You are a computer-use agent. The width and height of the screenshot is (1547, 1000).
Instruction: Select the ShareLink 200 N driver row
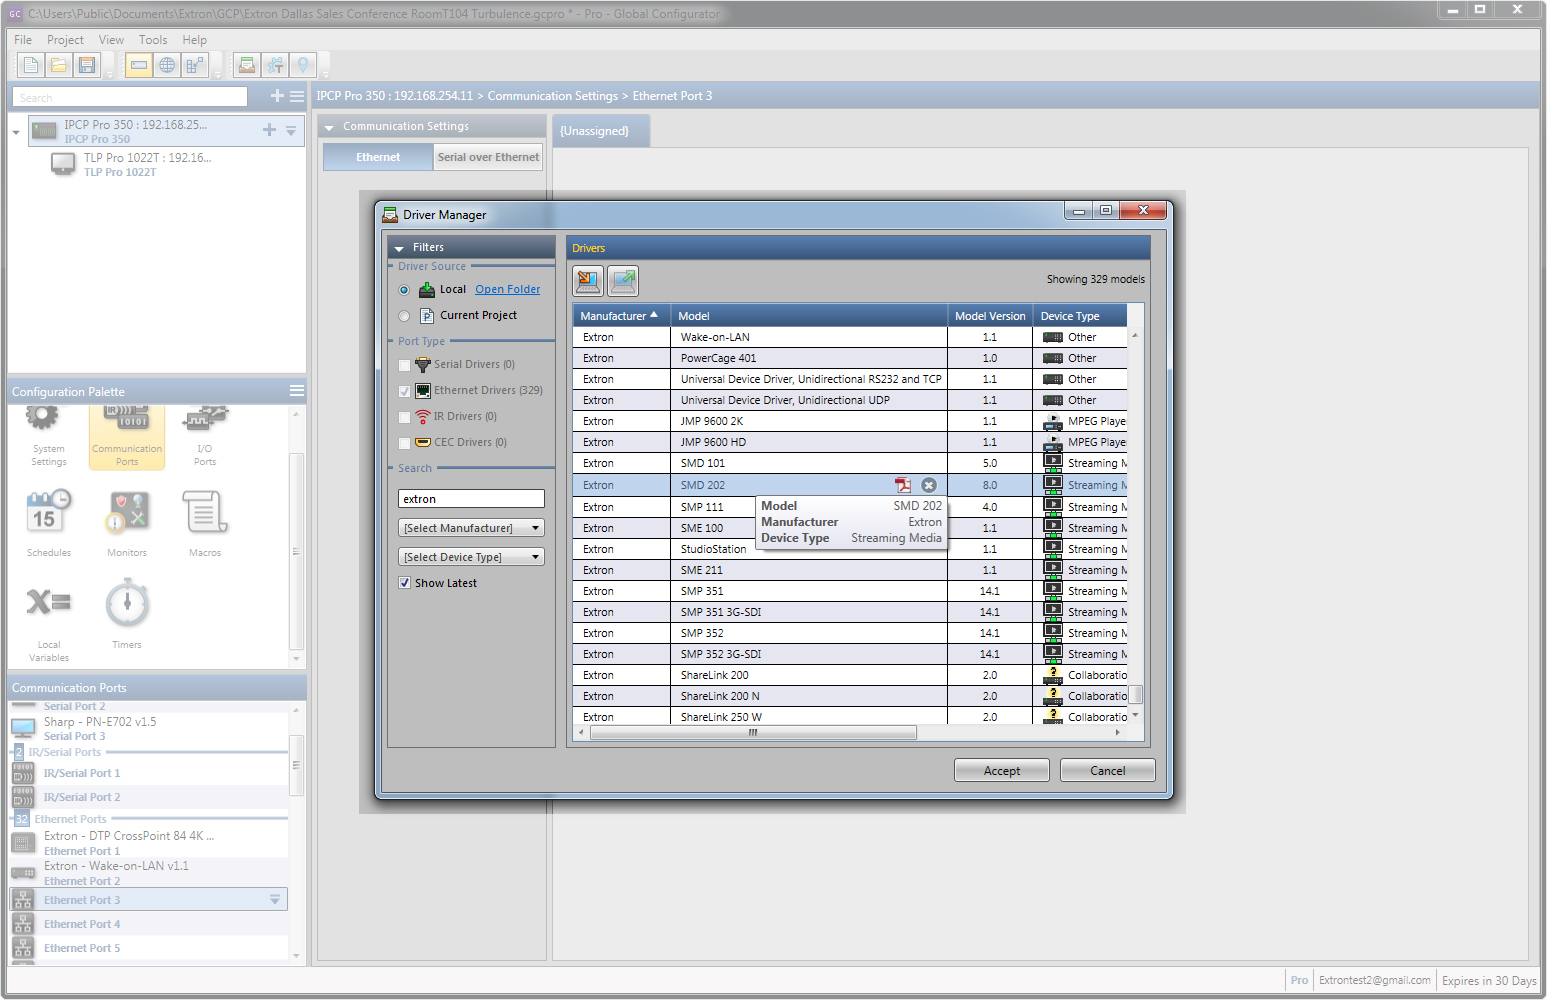pyautogui.click(x=850, y=696)
